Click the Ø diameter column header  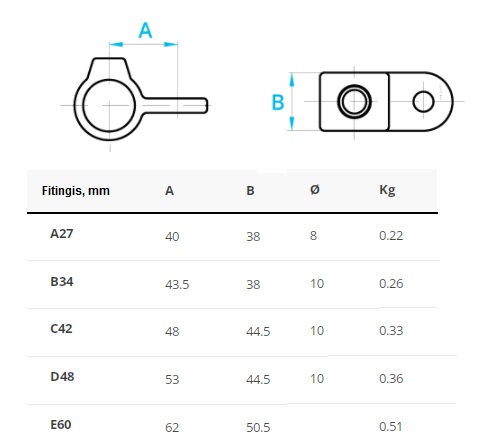point(315,190)
